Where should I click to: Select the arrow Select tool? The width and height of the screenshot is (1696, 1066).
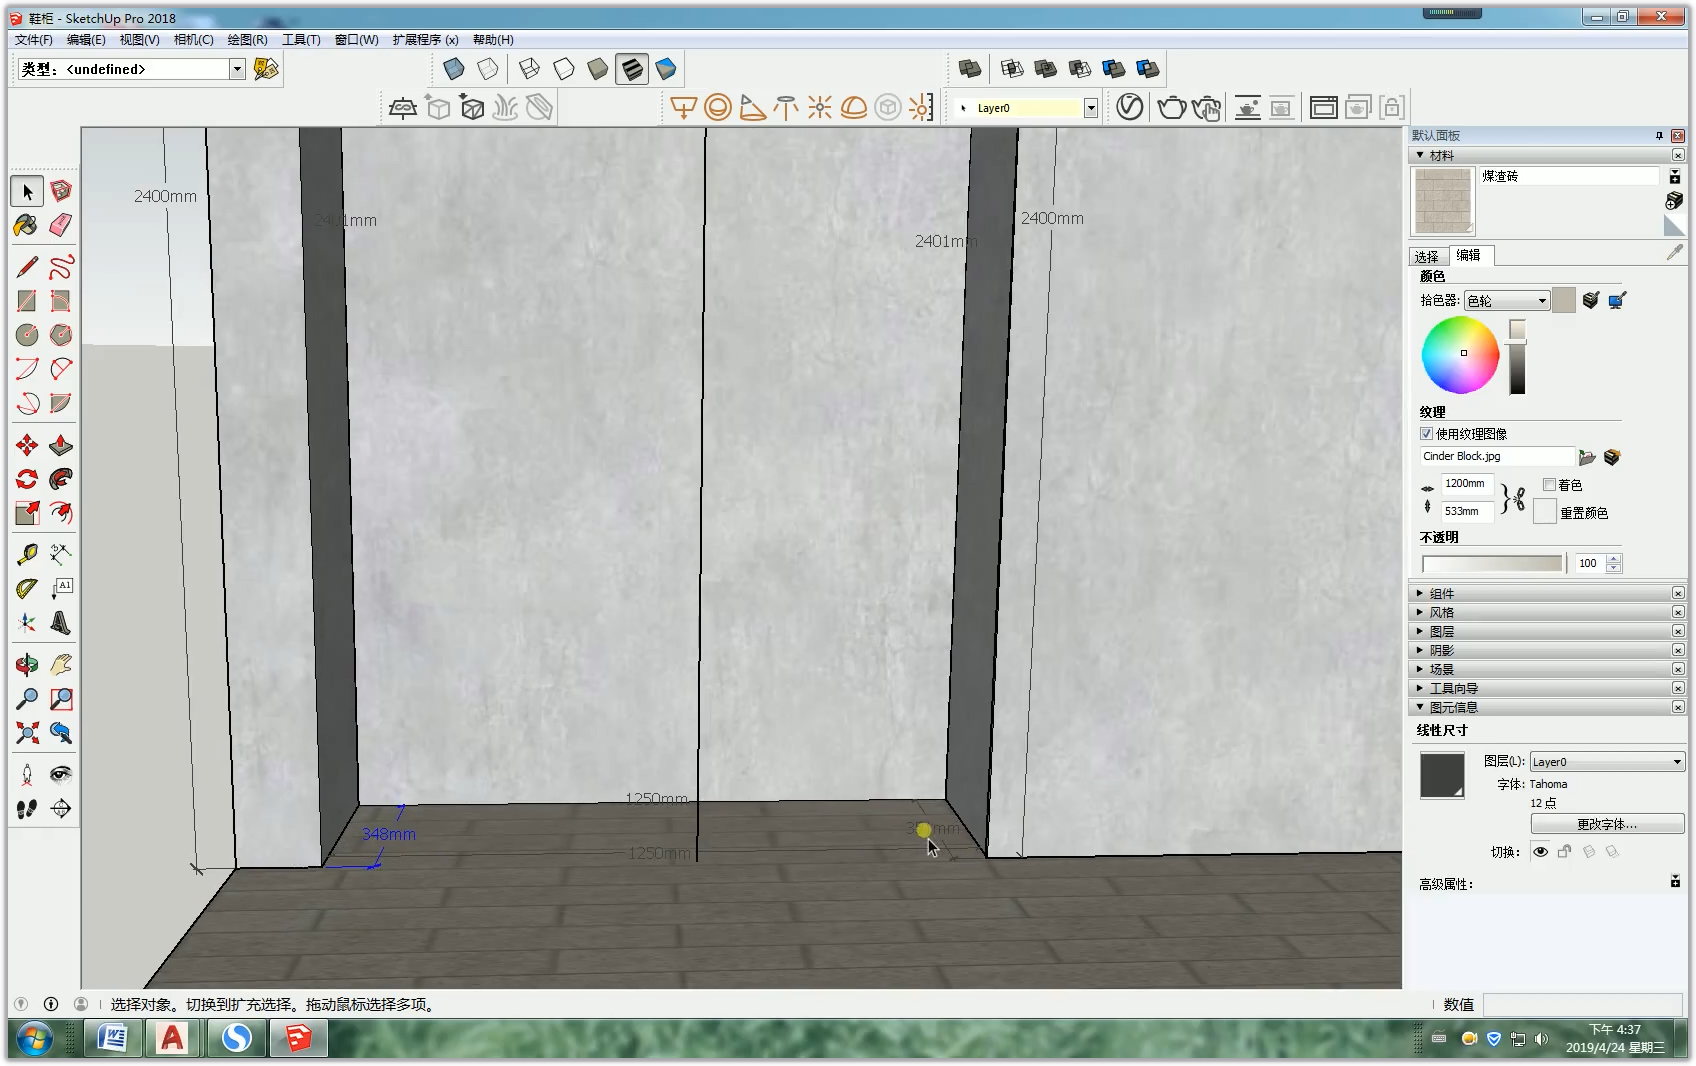[27, 191]
